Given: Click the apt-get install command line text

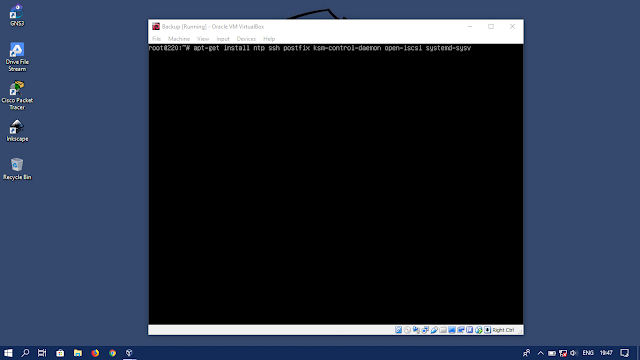Looking at the screenshot, I should 332,48.
